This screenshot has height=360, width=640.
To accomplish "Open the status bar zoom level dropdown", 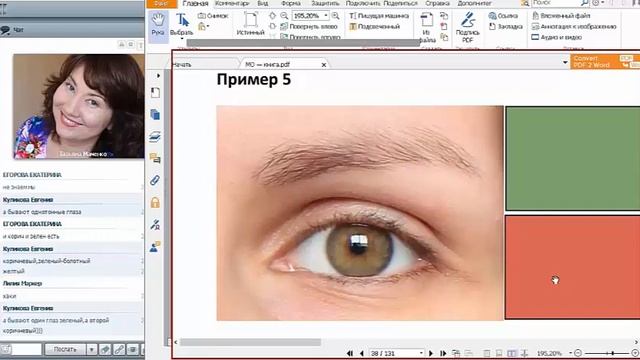I will (x=570, y=353).
